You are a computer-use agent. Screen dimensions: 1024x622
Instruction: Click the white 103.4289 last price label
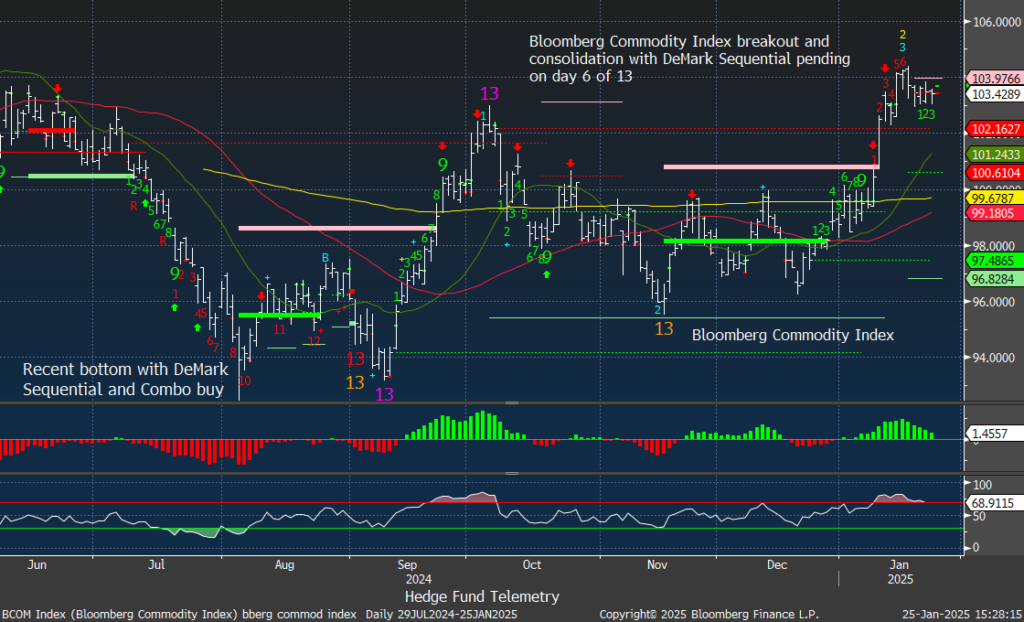[x=993, y=95]
